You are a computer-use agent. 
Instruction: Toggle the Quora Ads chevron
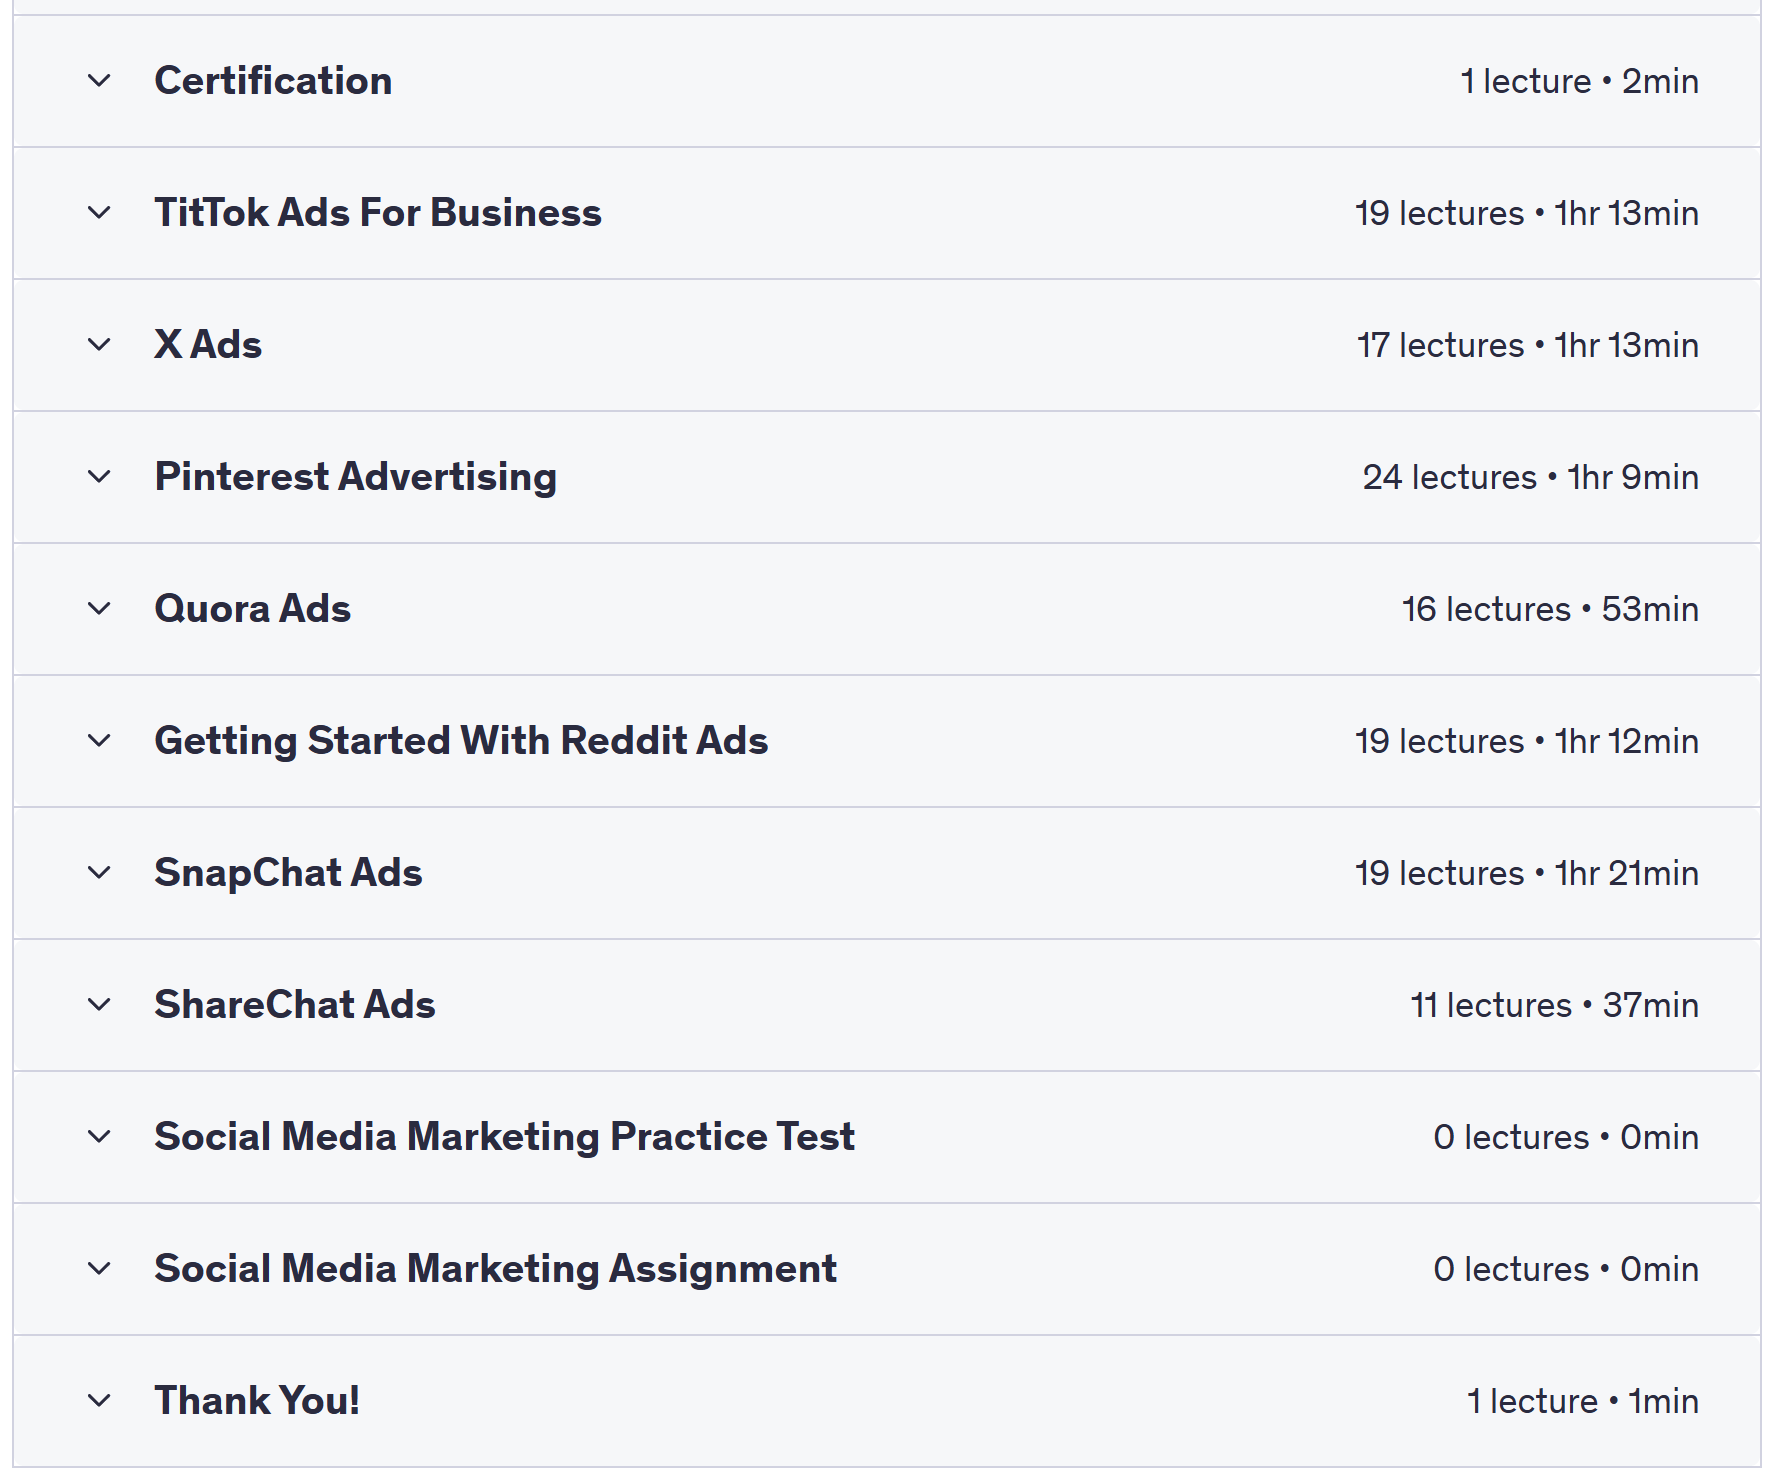tap(99, 609)
